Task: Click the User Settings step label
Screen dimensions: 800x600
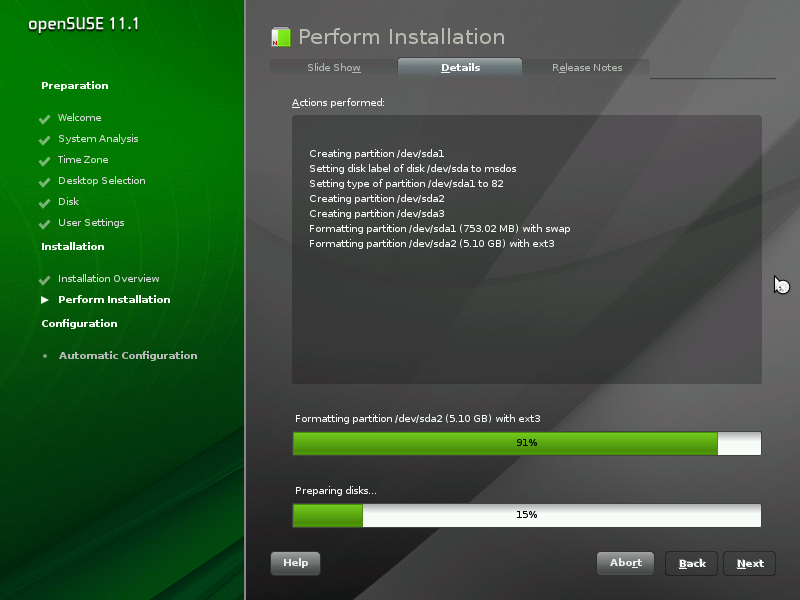Action: tap(91, 223)
